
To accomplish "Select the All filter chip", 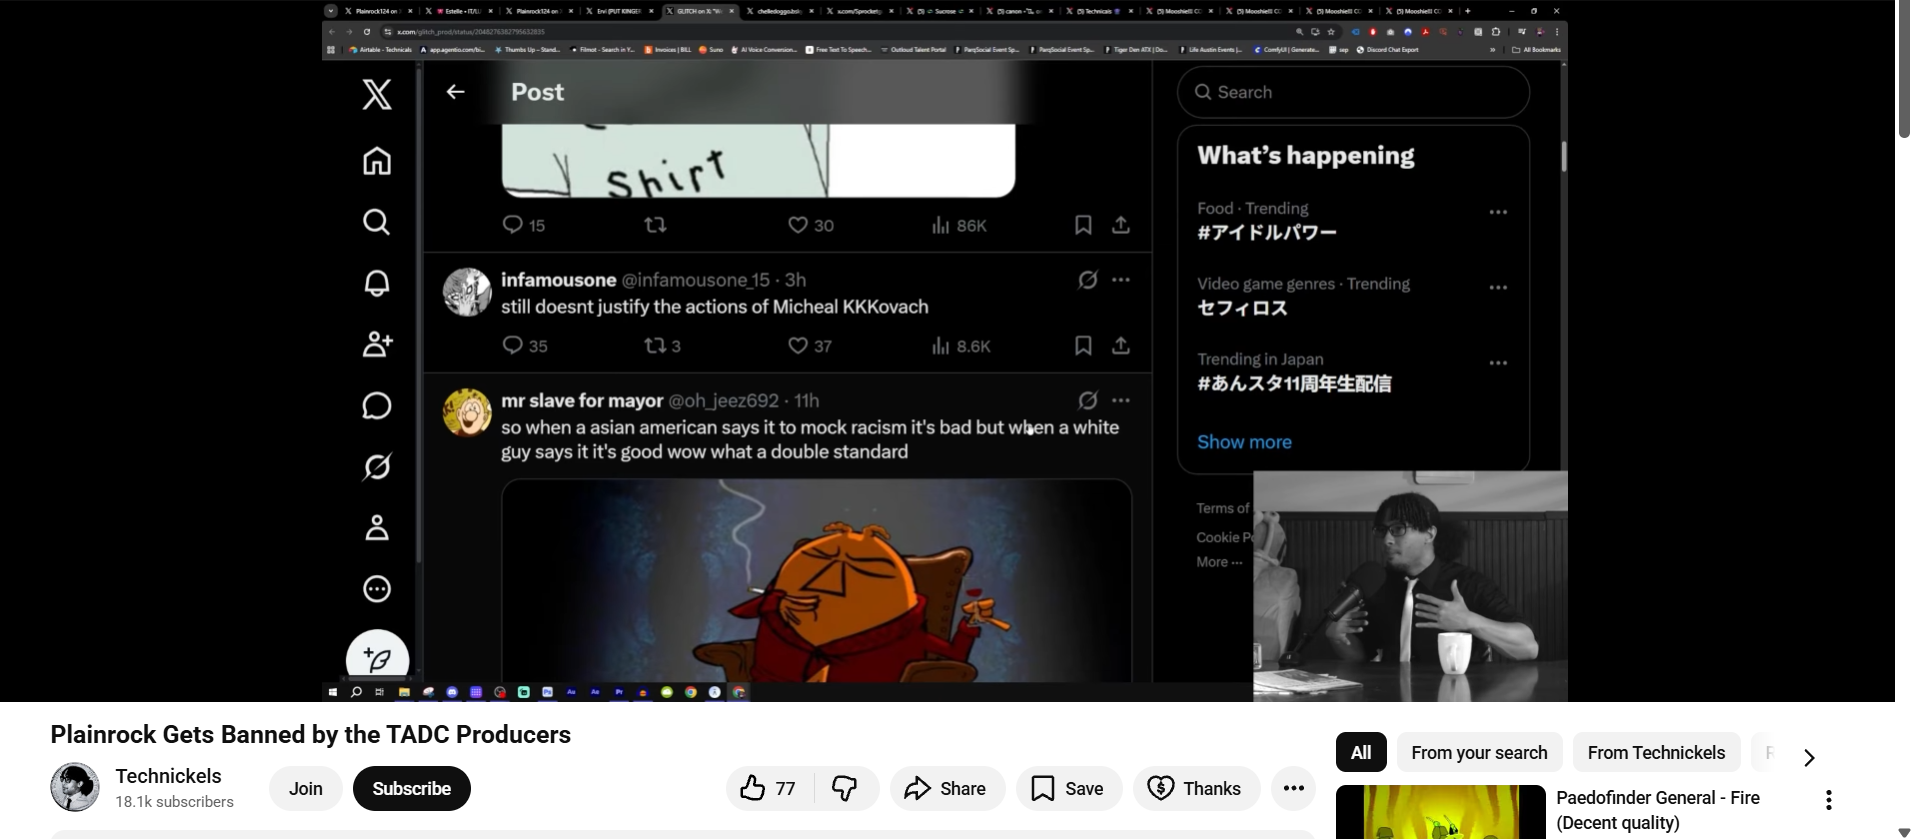I will (1360, 753).
